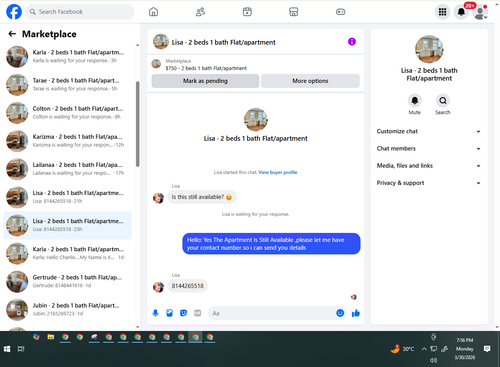Click the Facebook logo

(14, 12)
